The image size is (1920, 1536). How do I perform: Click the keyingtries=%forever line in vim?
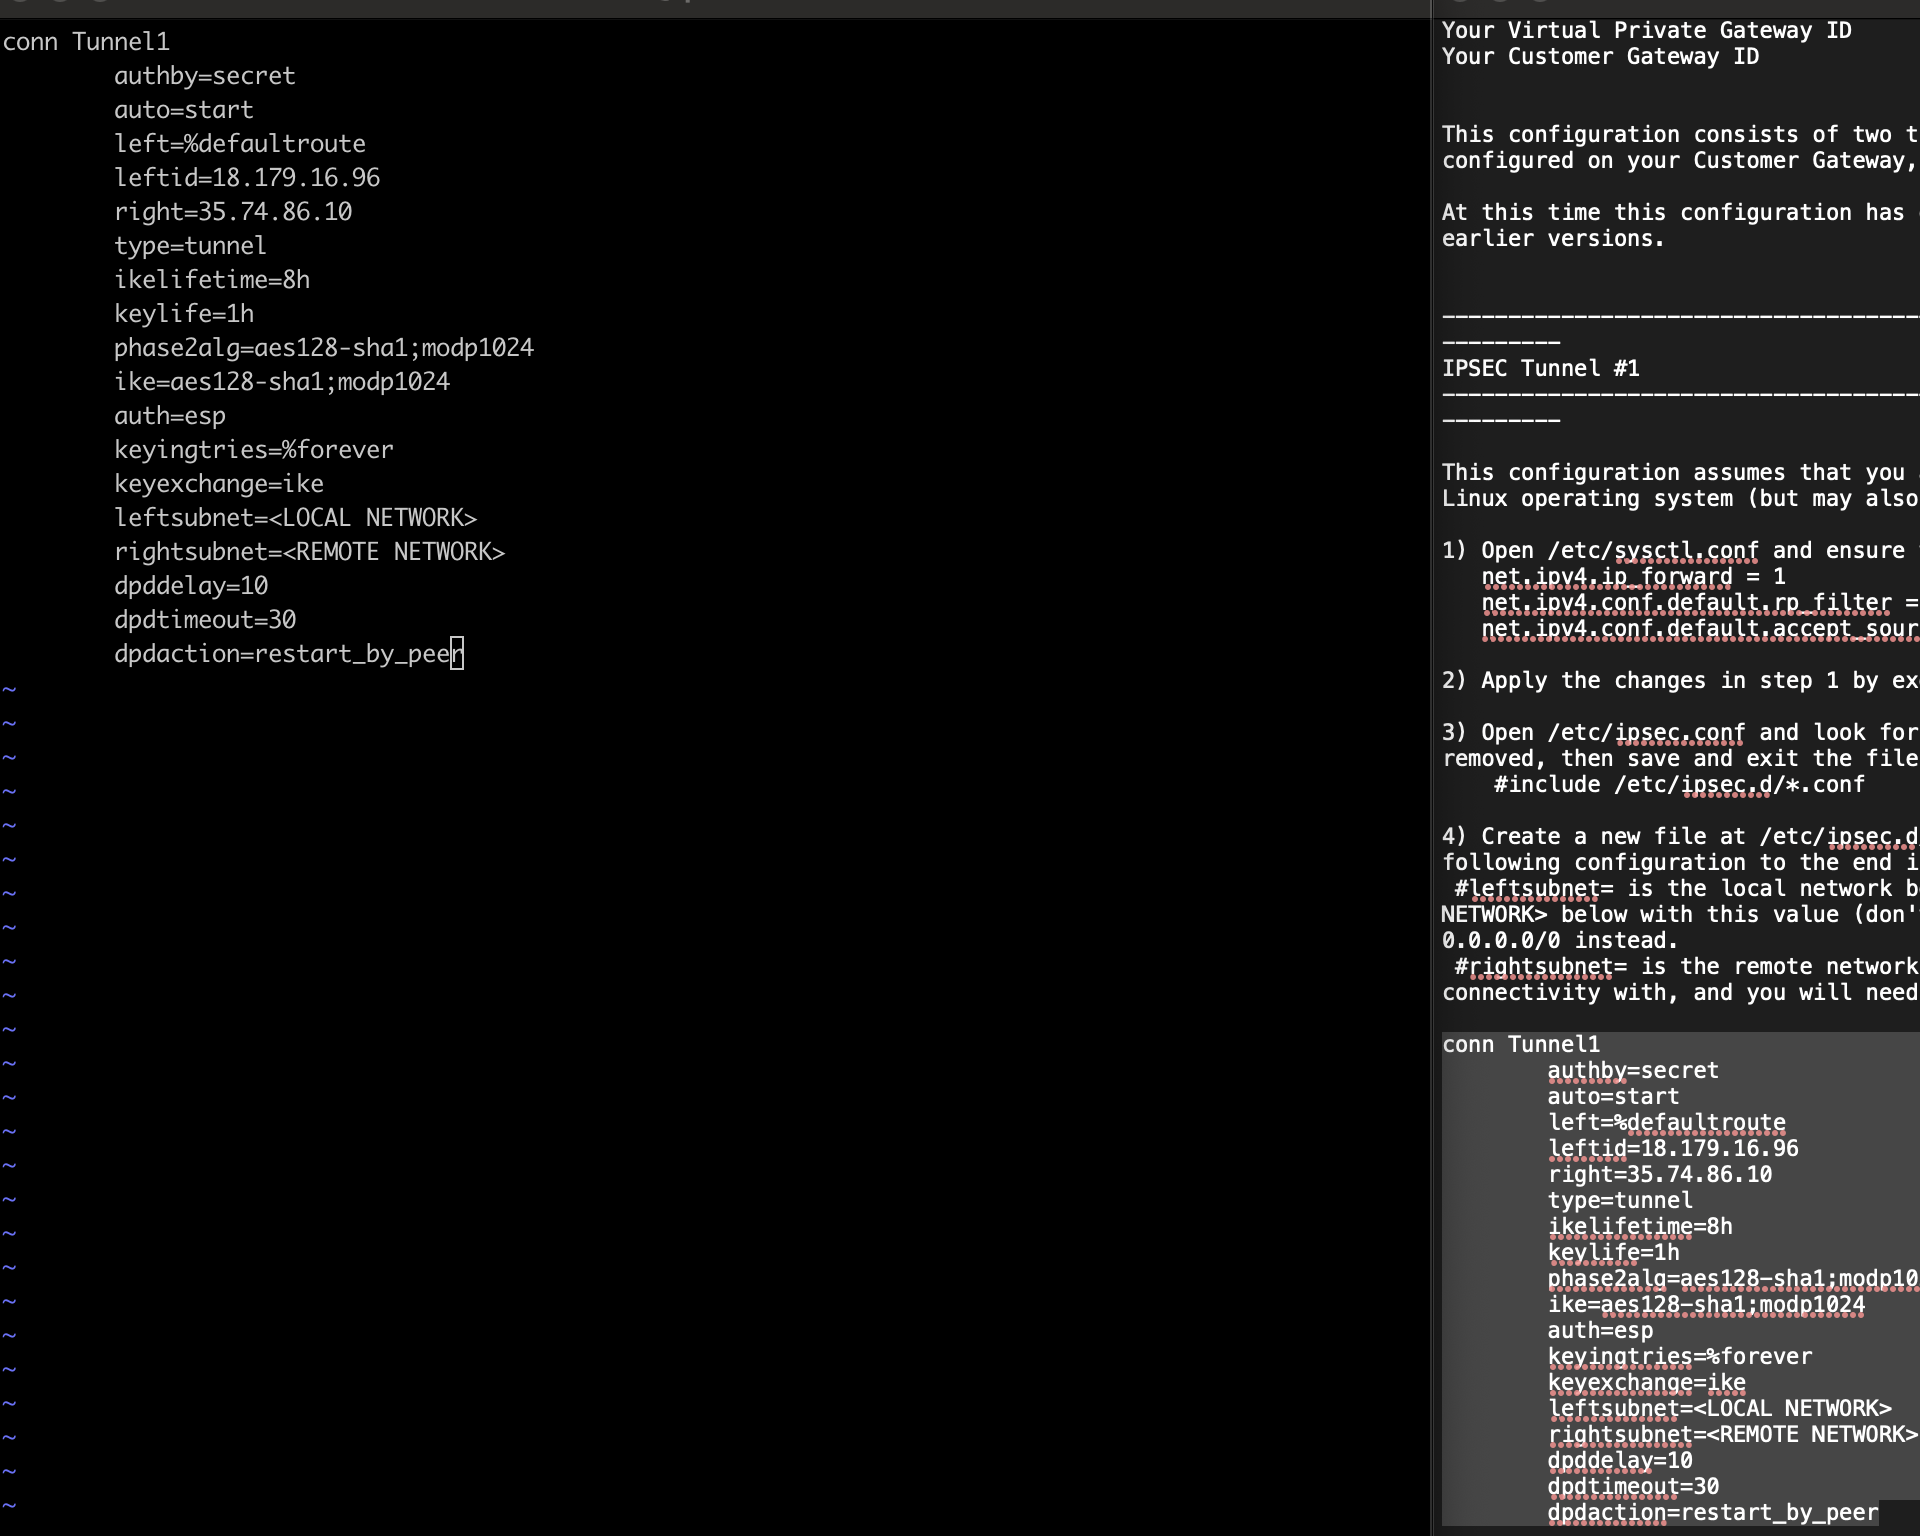(x=253, y=450)
